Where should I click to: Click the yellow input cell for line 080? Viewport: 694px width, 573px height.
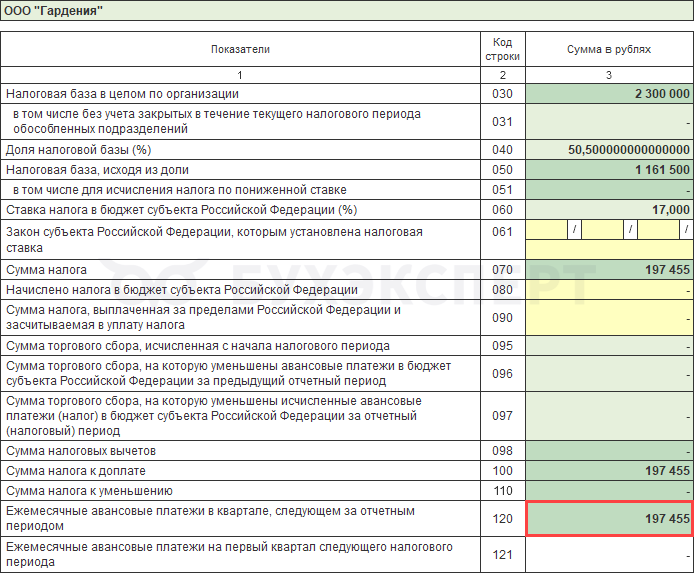[x=609, y=290]
